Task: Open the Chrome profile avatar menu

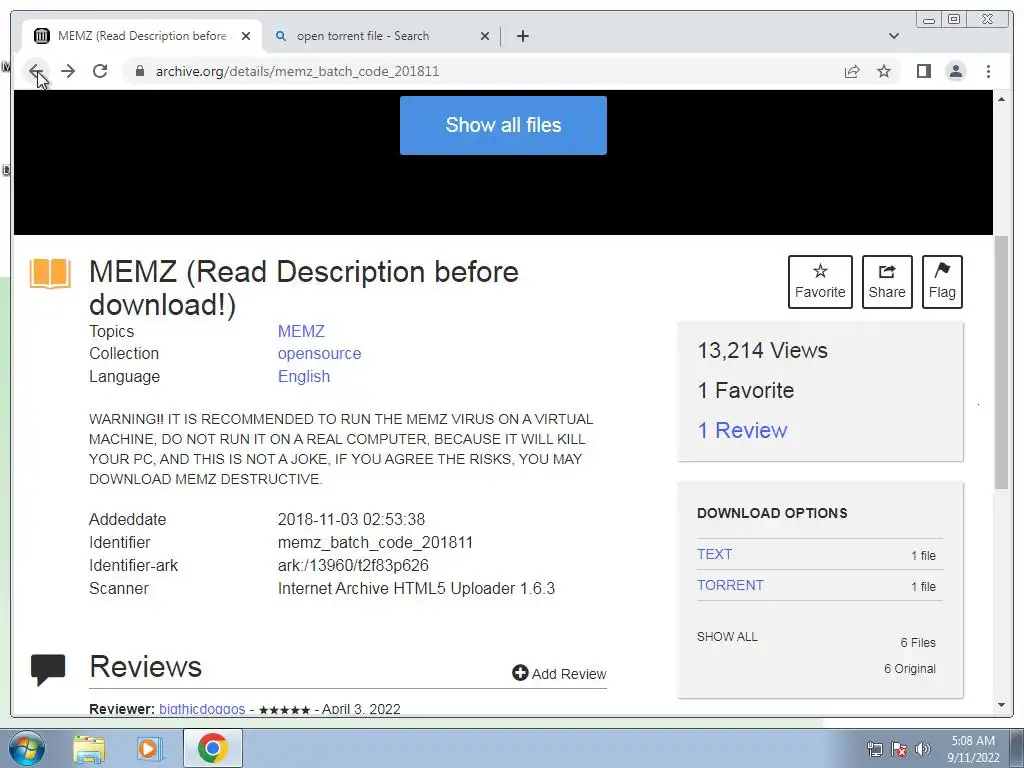Action: pyautogui.click(x=955, y=71)
